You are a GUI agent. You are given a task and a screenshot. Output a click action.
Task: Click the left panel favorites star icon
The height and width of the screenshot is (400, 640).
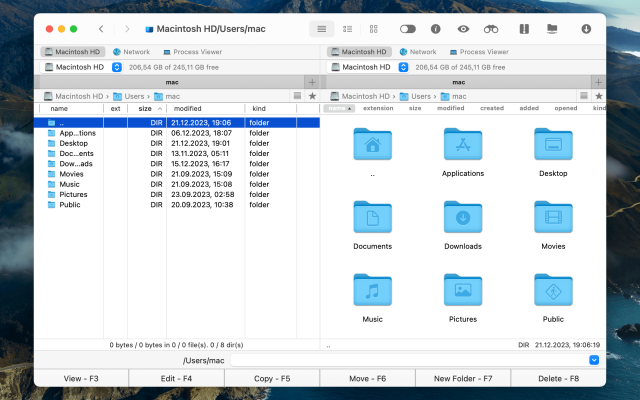pos(312,96)
